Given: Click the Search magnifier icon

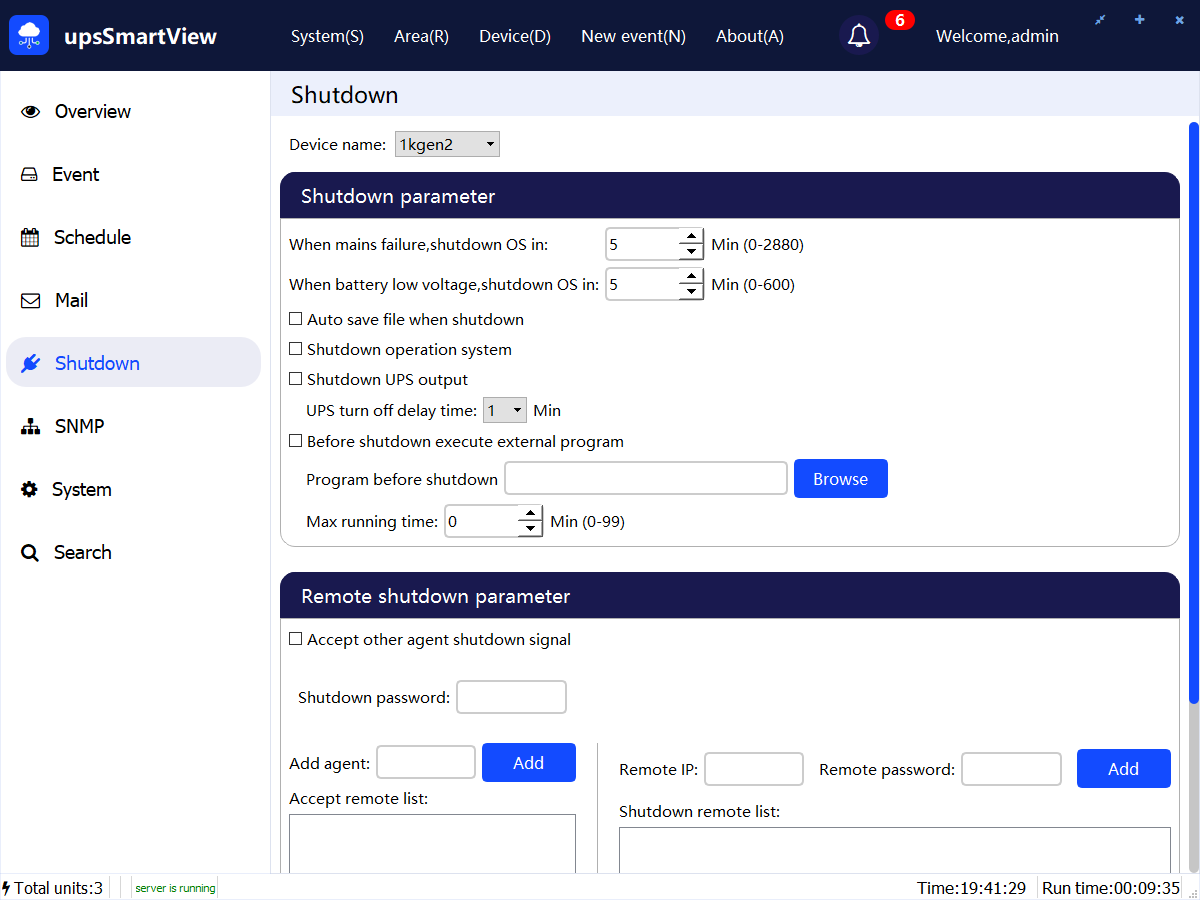Looking at the screenshot, I should [x=30, y=553].
